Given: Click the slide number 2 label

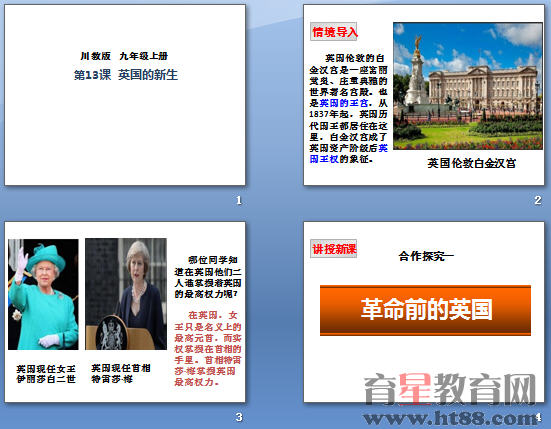Looking at the screenshot, I should 538,200.
